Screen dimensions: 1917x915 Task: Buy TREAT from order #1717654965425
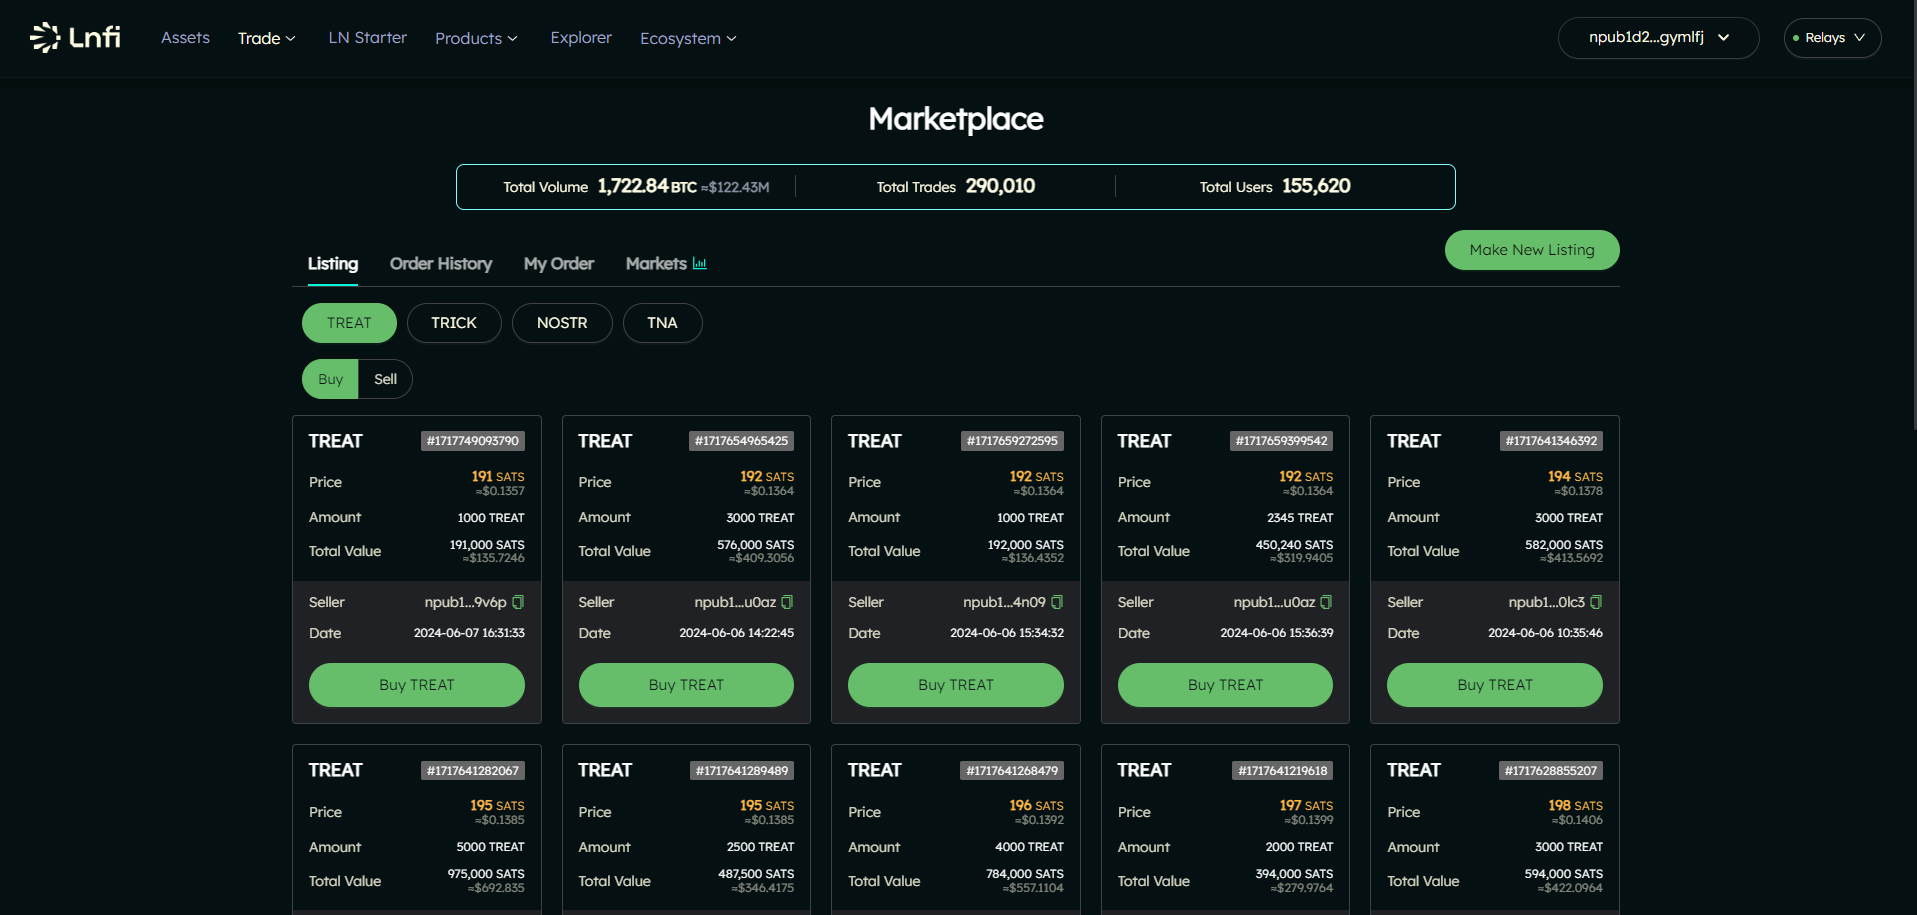pos(686,685)
